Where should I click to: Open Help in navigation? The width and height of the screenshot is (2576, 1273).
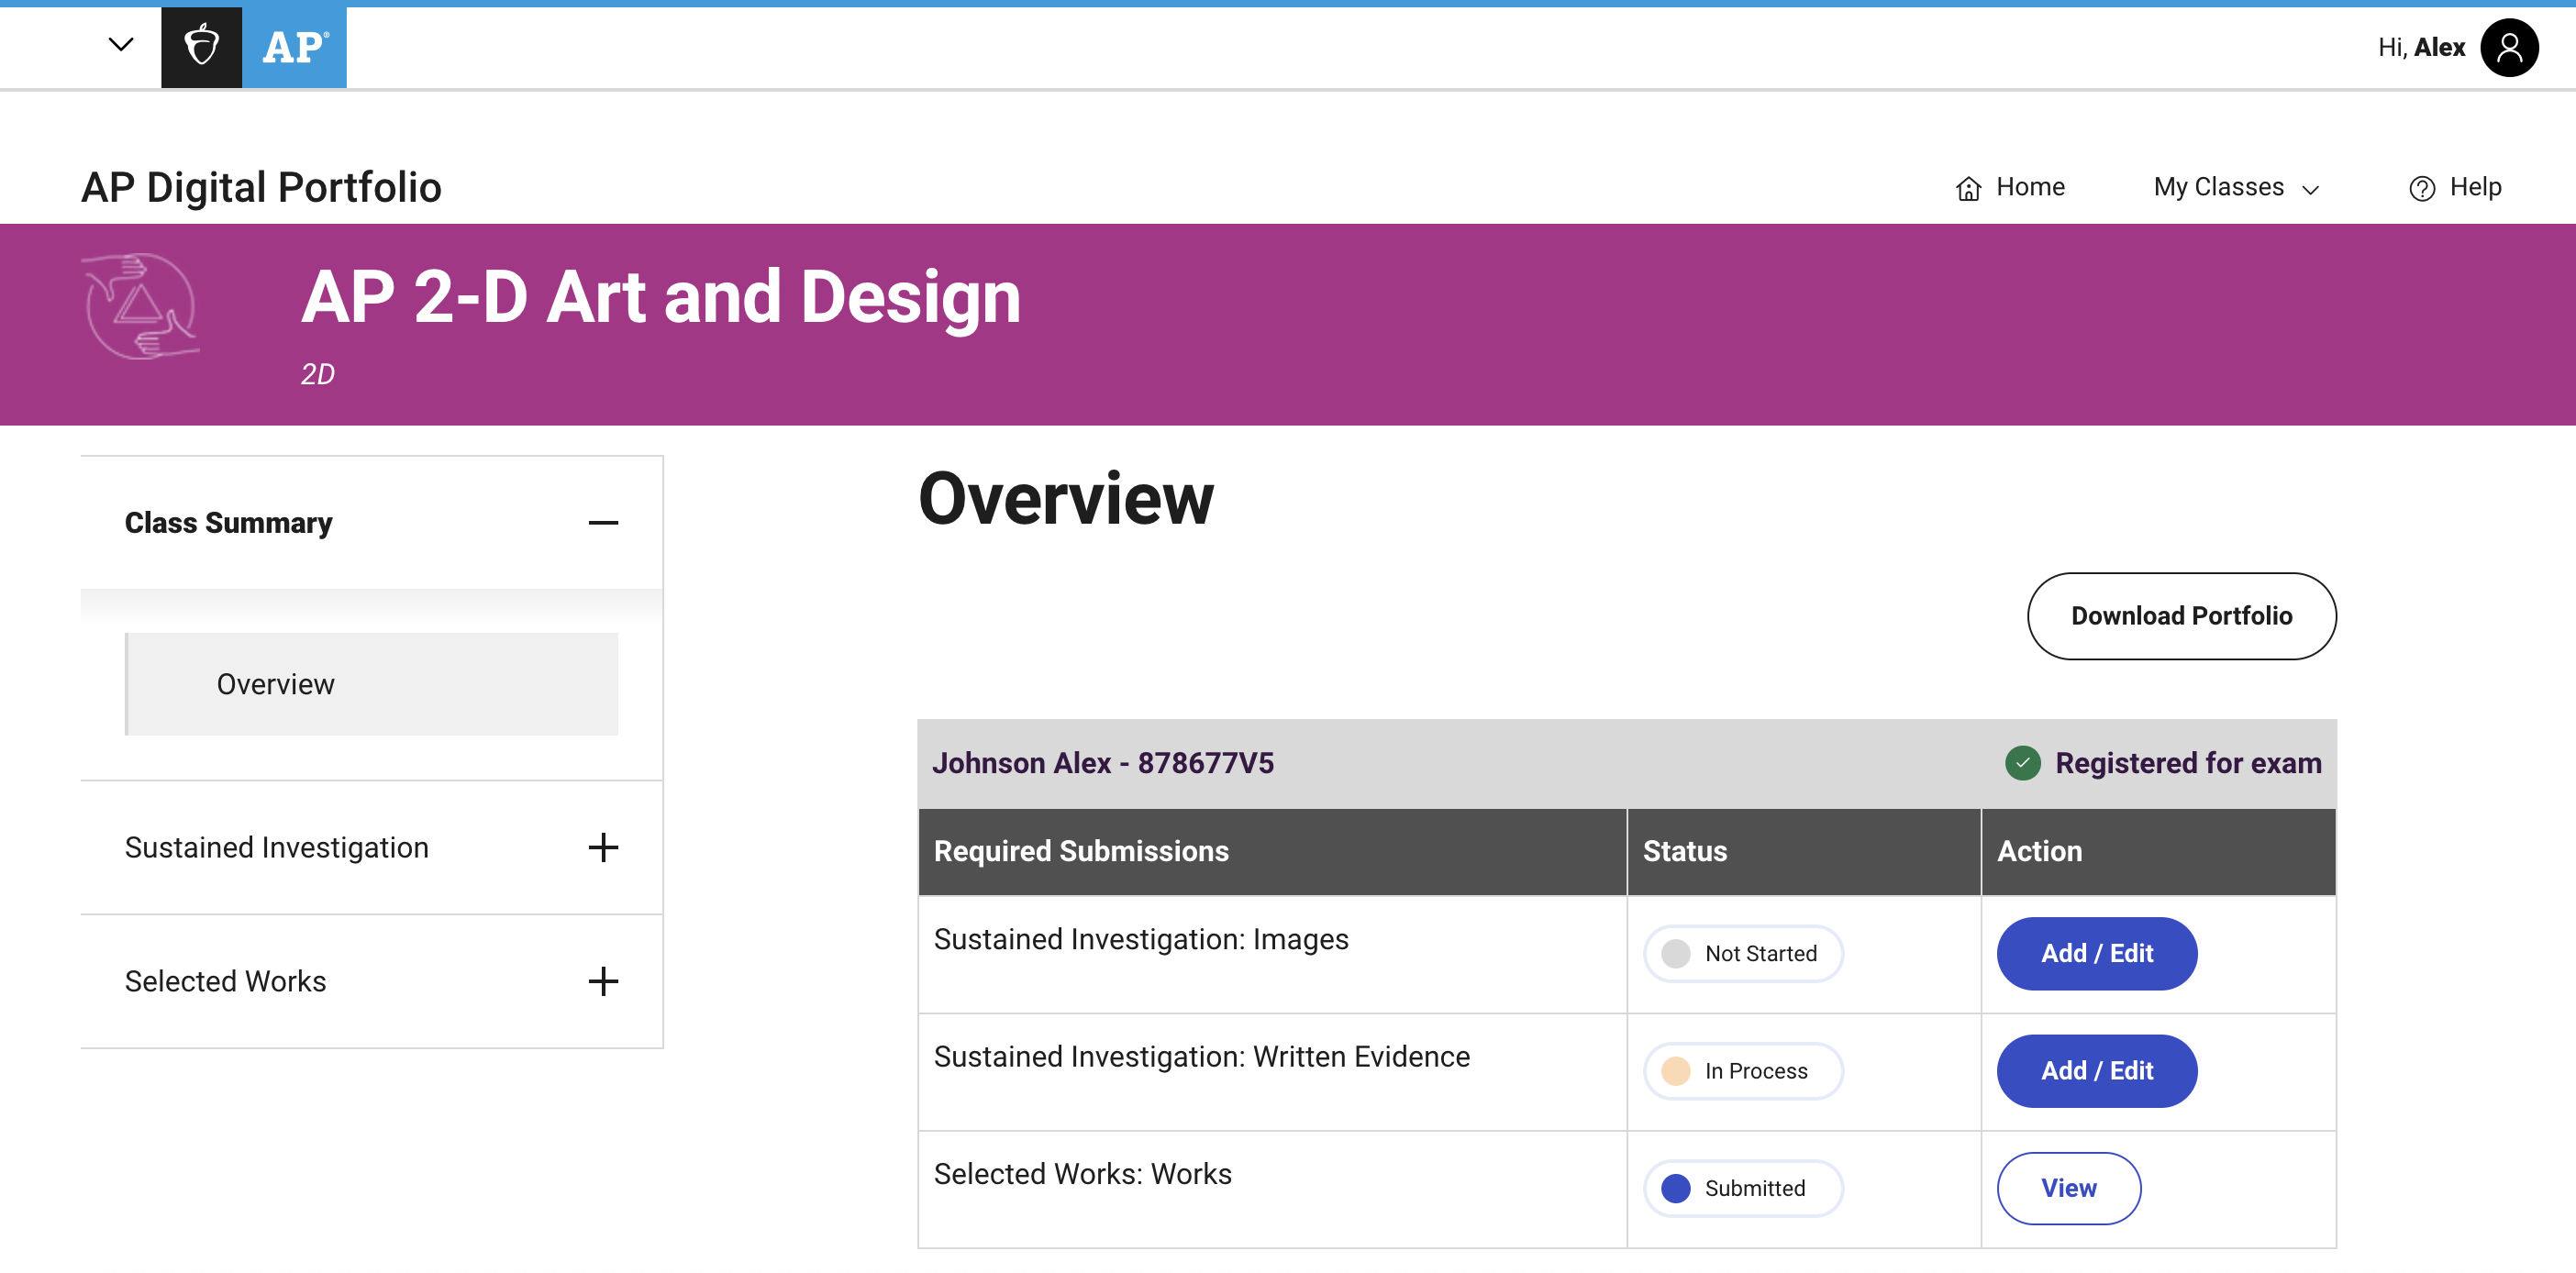click(x=2454, y=187)
